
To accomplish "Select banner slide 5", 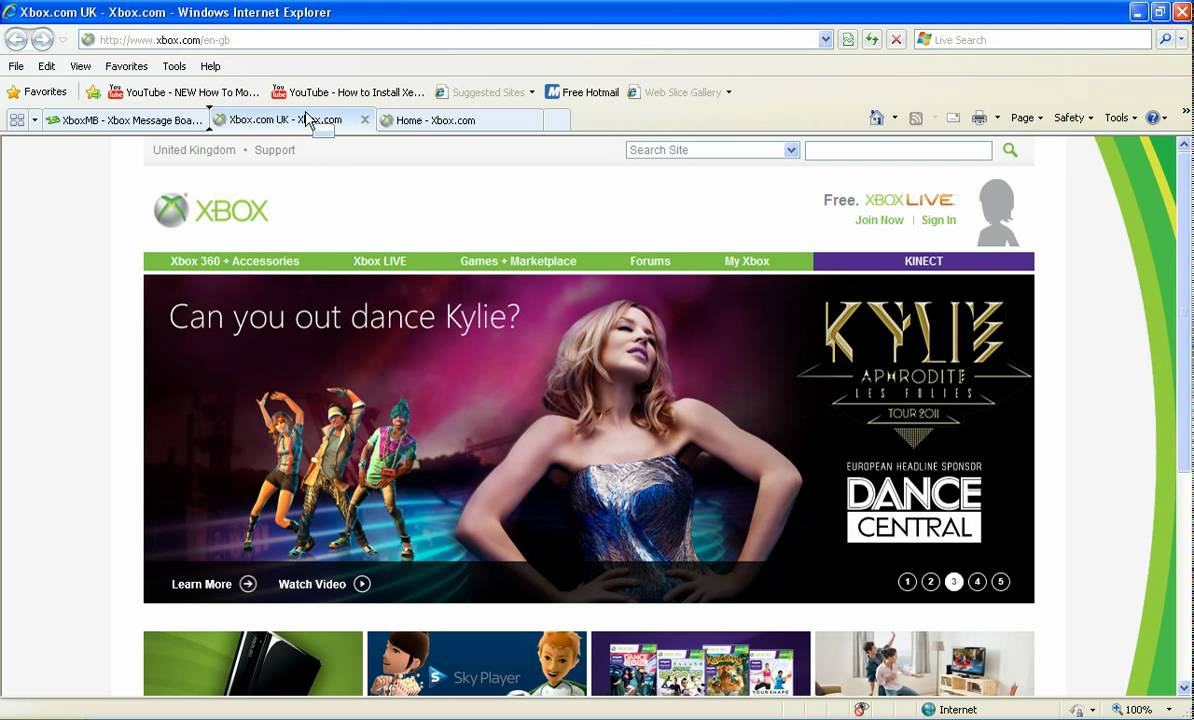I will pyautogui.click(x=1001, y=581).
